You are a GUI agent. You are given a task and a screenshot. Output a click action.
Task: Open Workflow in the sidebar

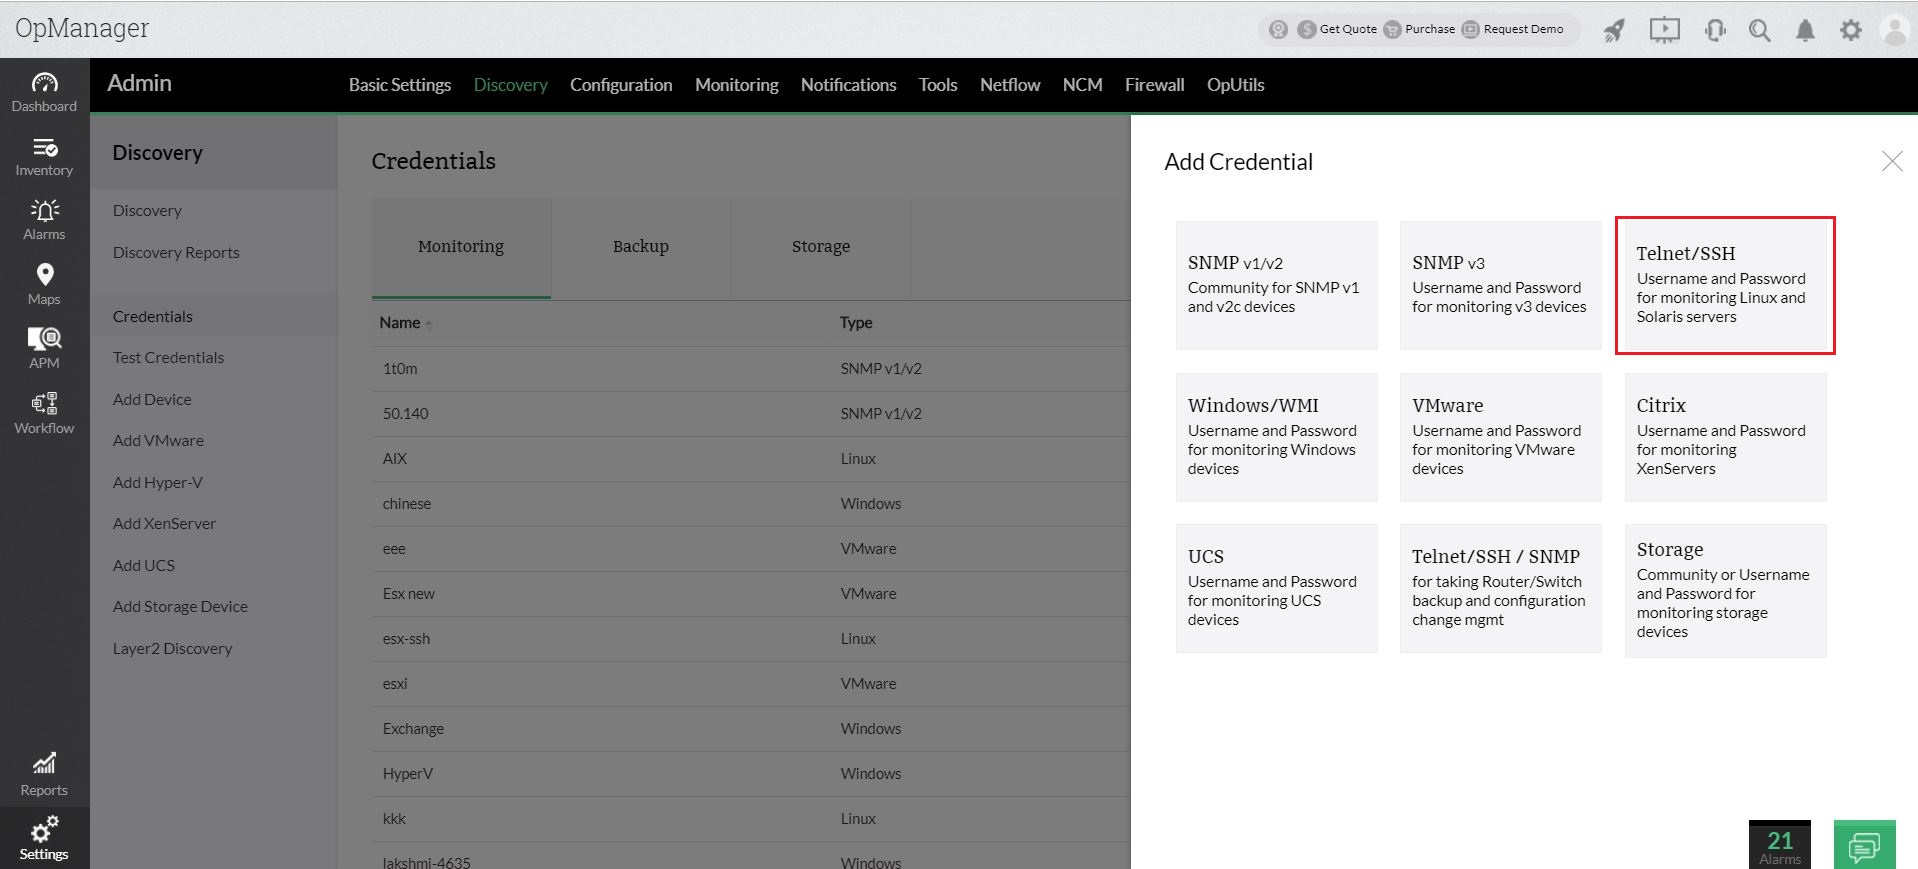click(44, 413)
